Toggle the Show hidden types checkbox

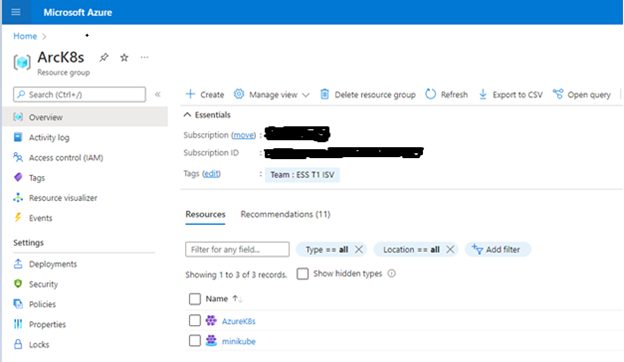pyautogui.click(x=302, y=274)
